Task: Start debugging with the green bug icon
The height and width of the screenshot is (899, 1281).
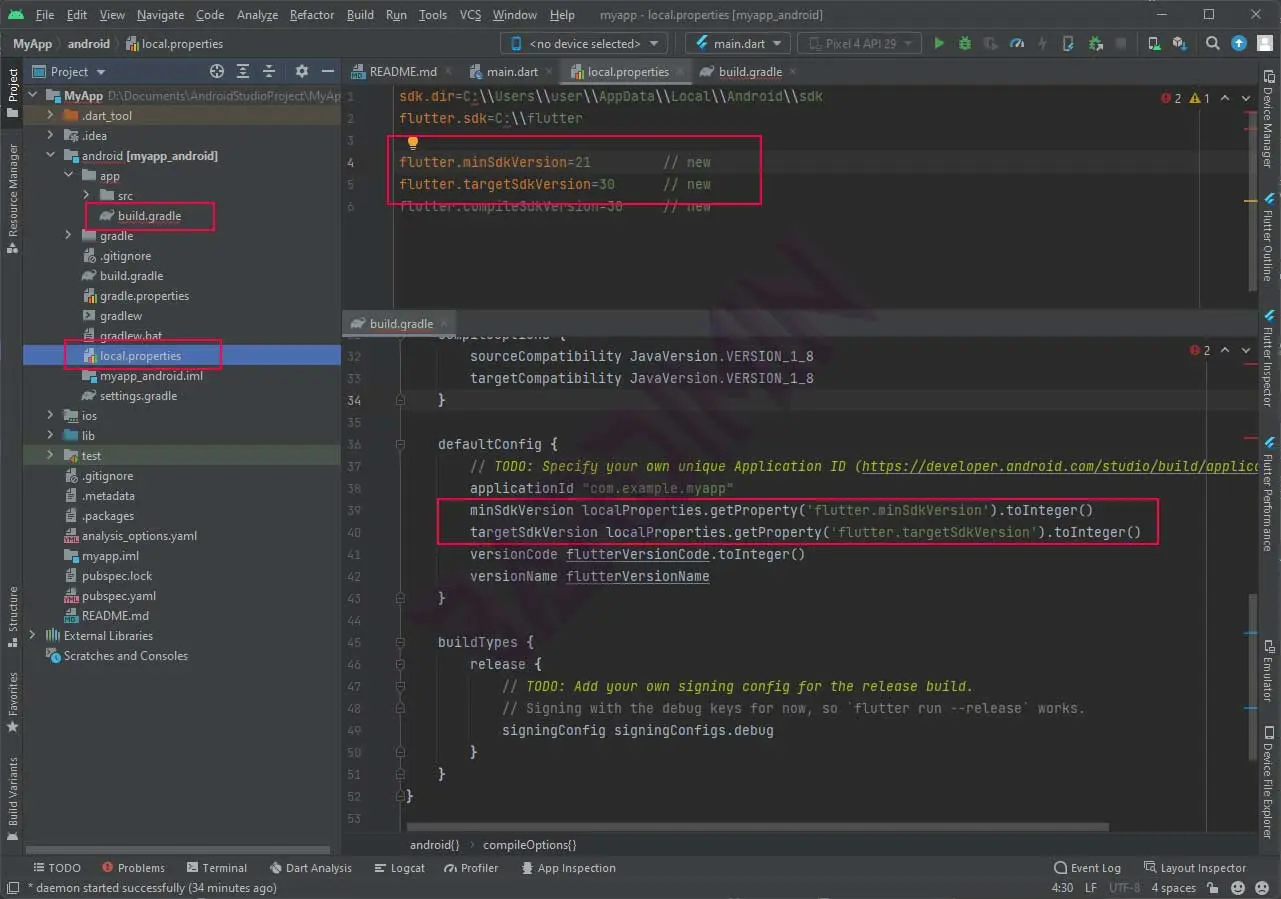Action: (x=965, y=44)
